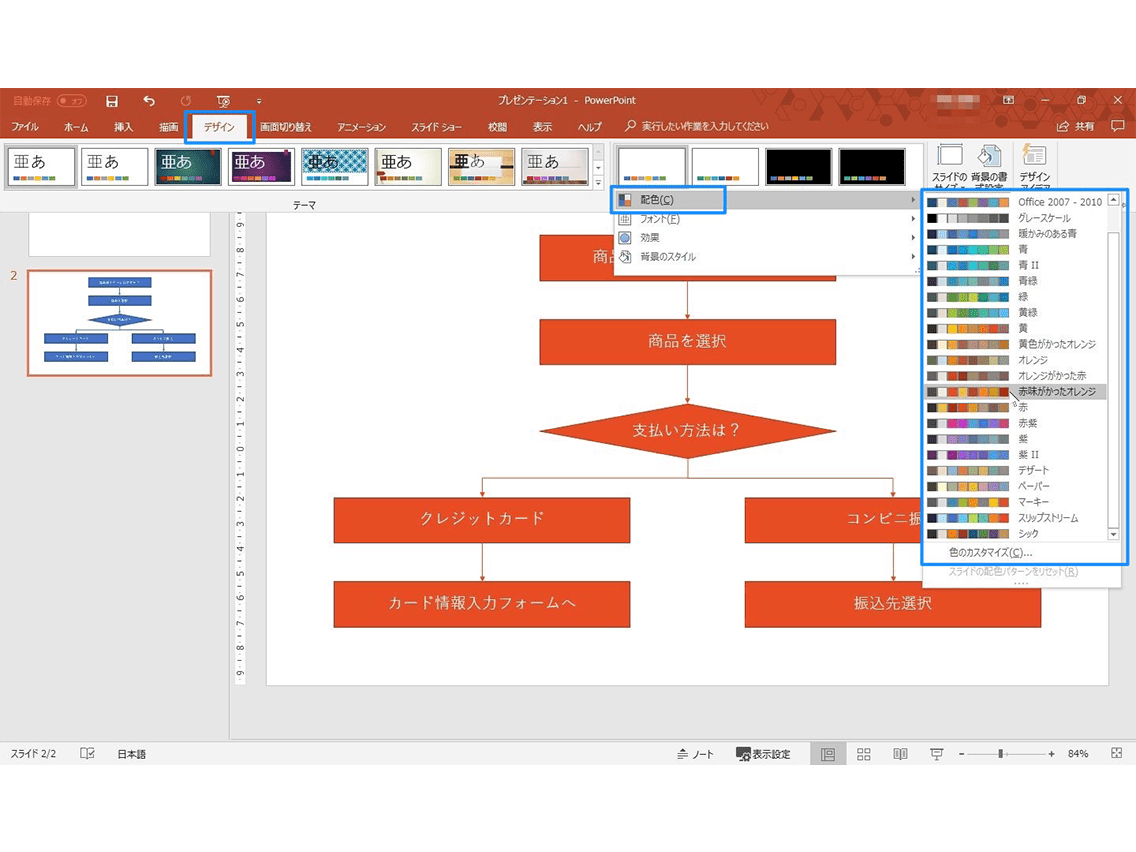Choose the Grayscale (グレースケール) color scheme
Image resolution: width=1136 pixels, height=852 pixels.
point(1043,218)
